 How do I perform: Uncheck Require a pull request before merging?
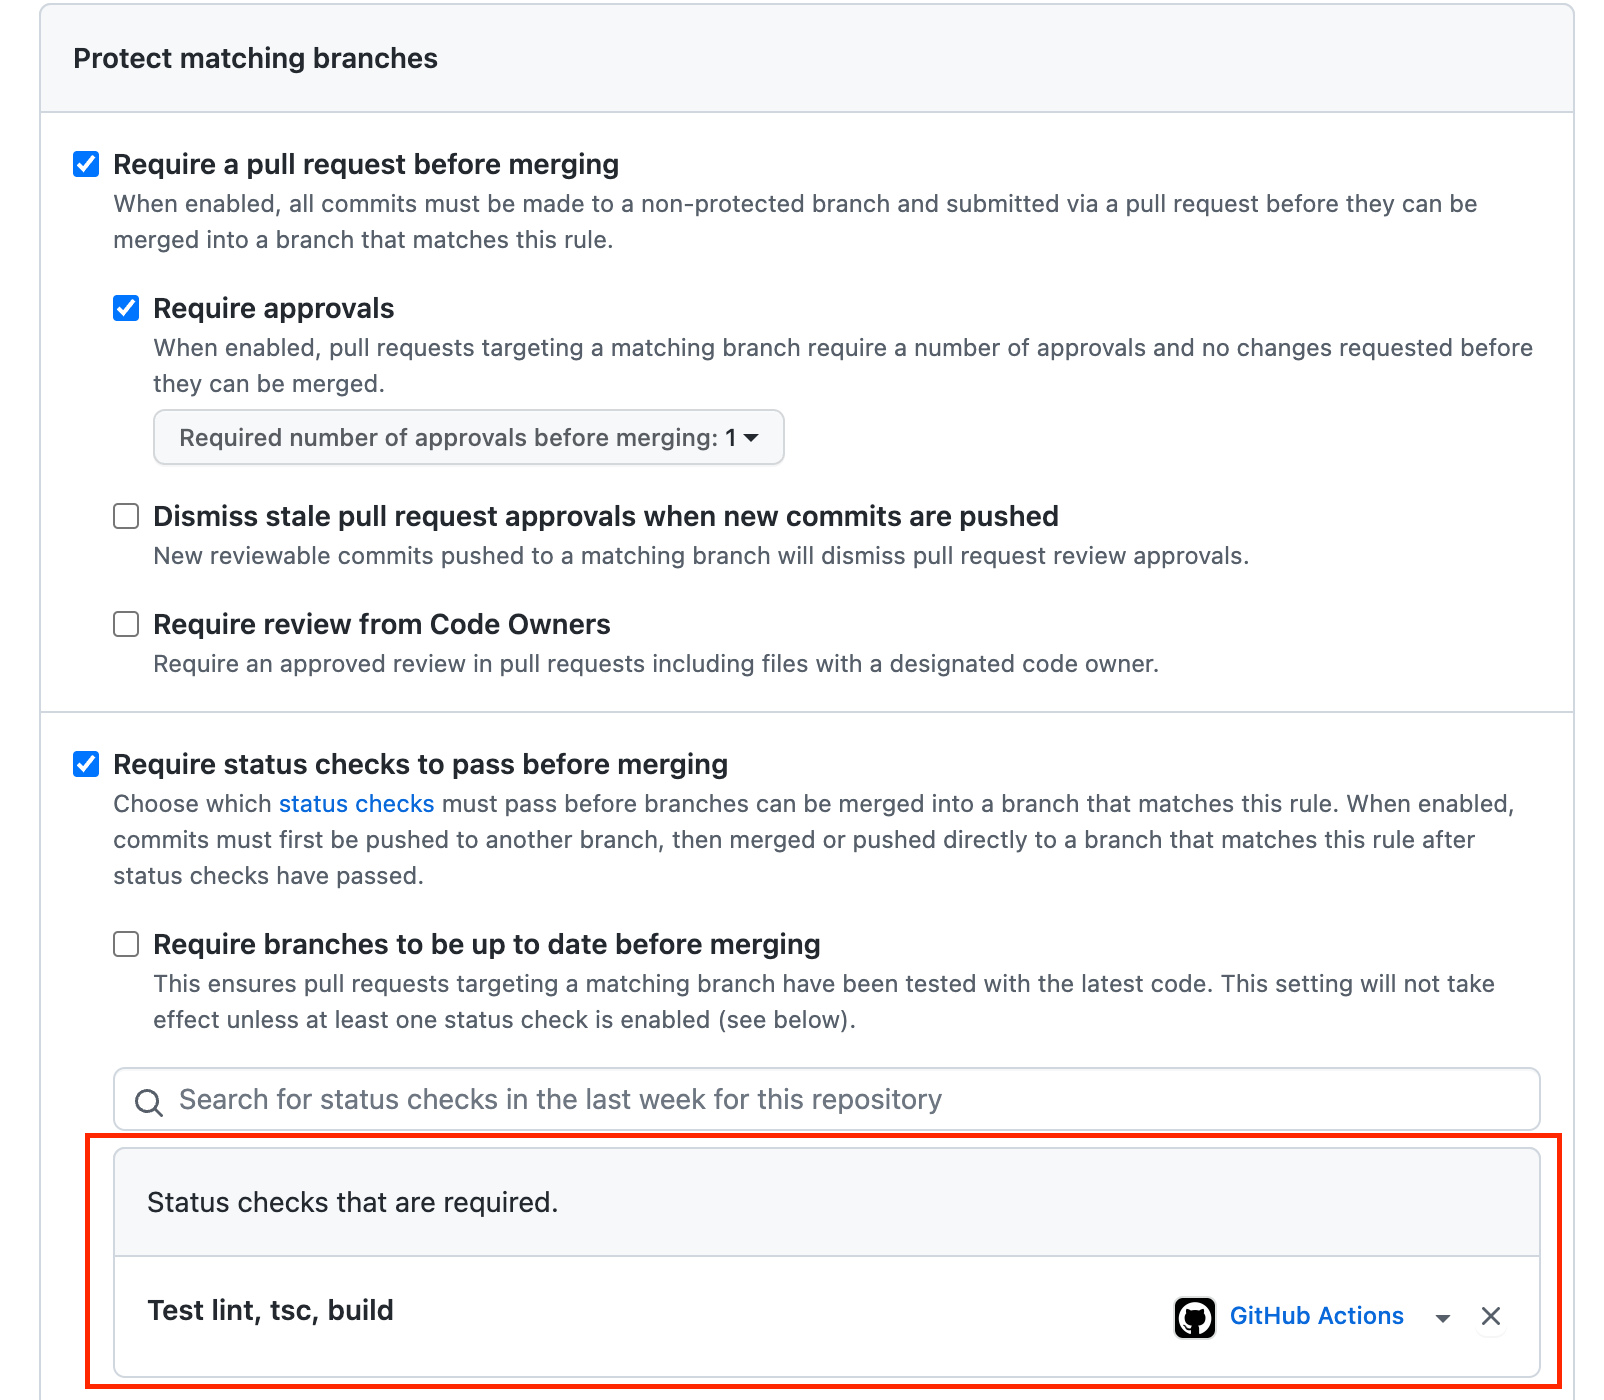click(87, 164)
